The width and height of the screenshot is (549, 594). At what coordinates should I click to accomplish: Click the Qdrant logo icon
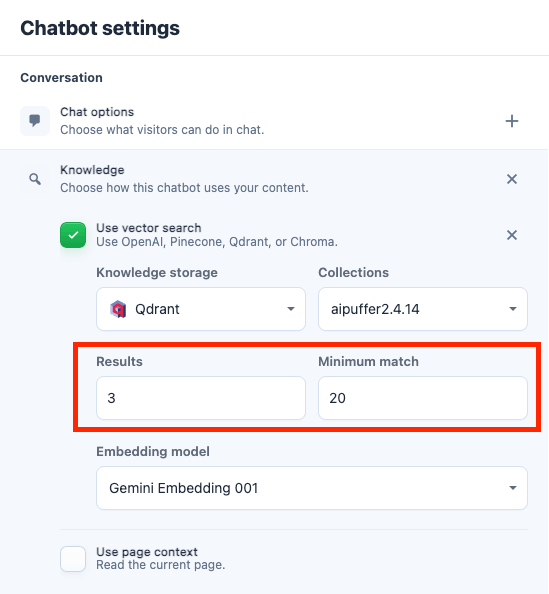[x=118, y=309]
